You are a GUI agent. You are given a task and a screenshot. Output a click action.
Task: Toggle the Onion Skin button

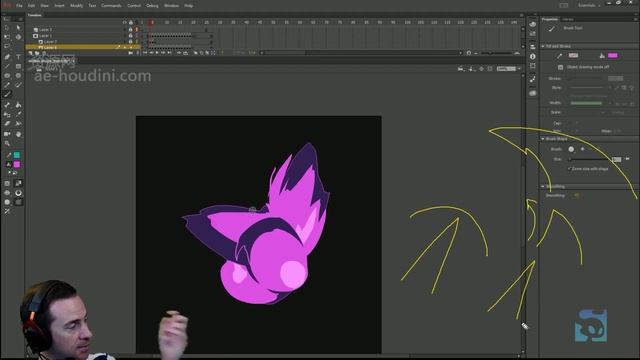[196, 53]
